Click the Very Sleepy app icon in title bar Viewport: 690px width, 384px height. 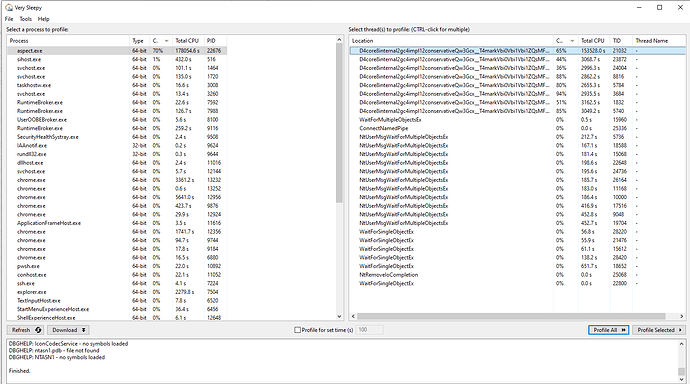[x=8, y=7]
